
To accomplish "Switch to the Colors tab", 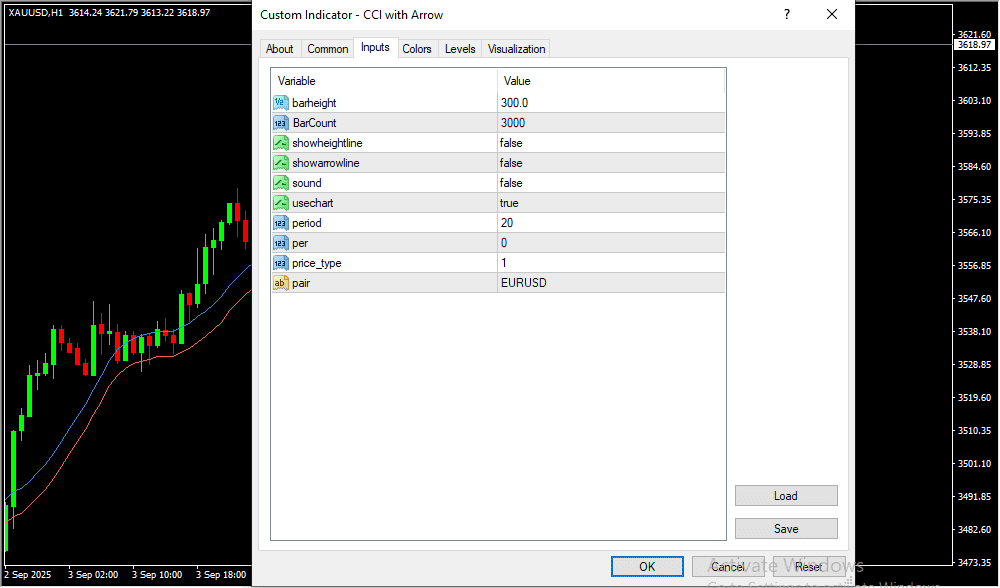I will pos(417,49).
